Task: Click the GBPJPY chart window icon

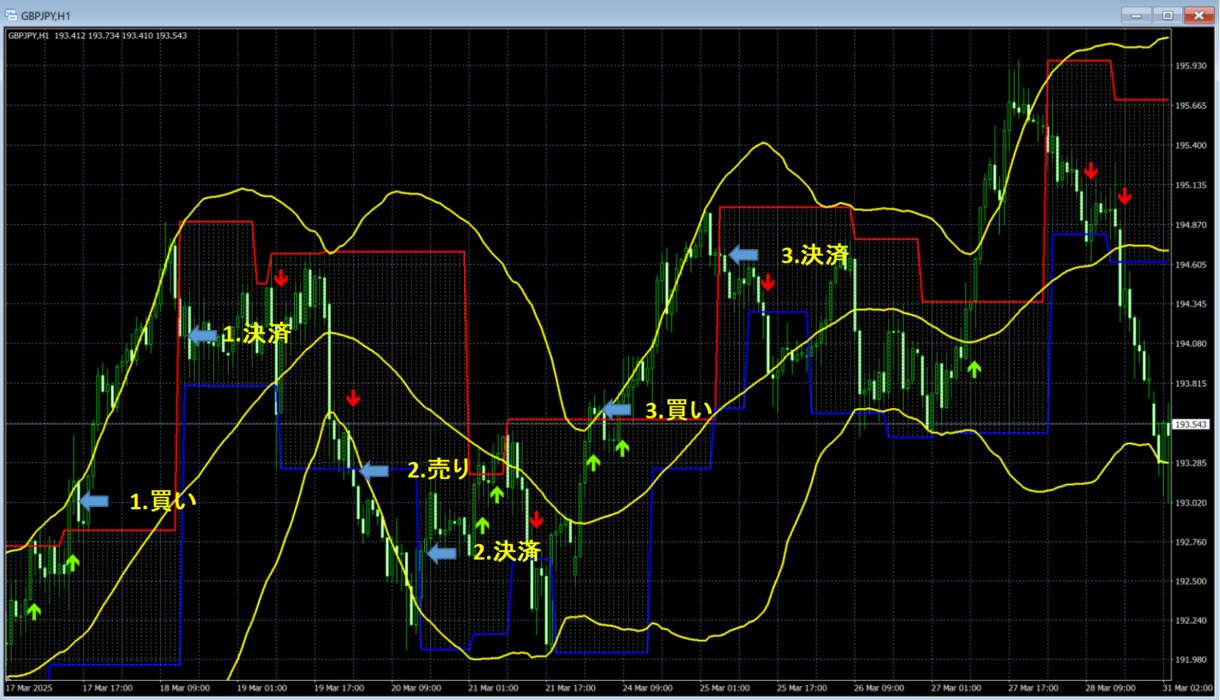Action: point(11,16)
